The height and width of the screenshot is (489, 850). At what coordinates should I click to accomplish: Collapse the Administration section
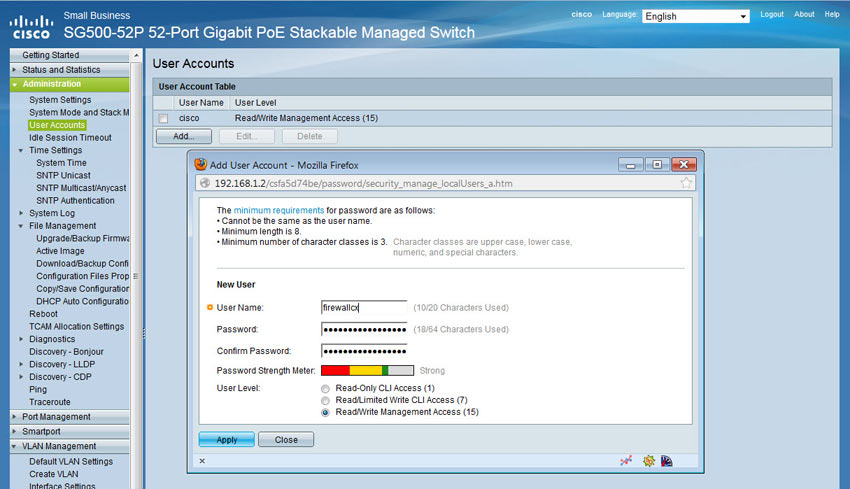15,84
